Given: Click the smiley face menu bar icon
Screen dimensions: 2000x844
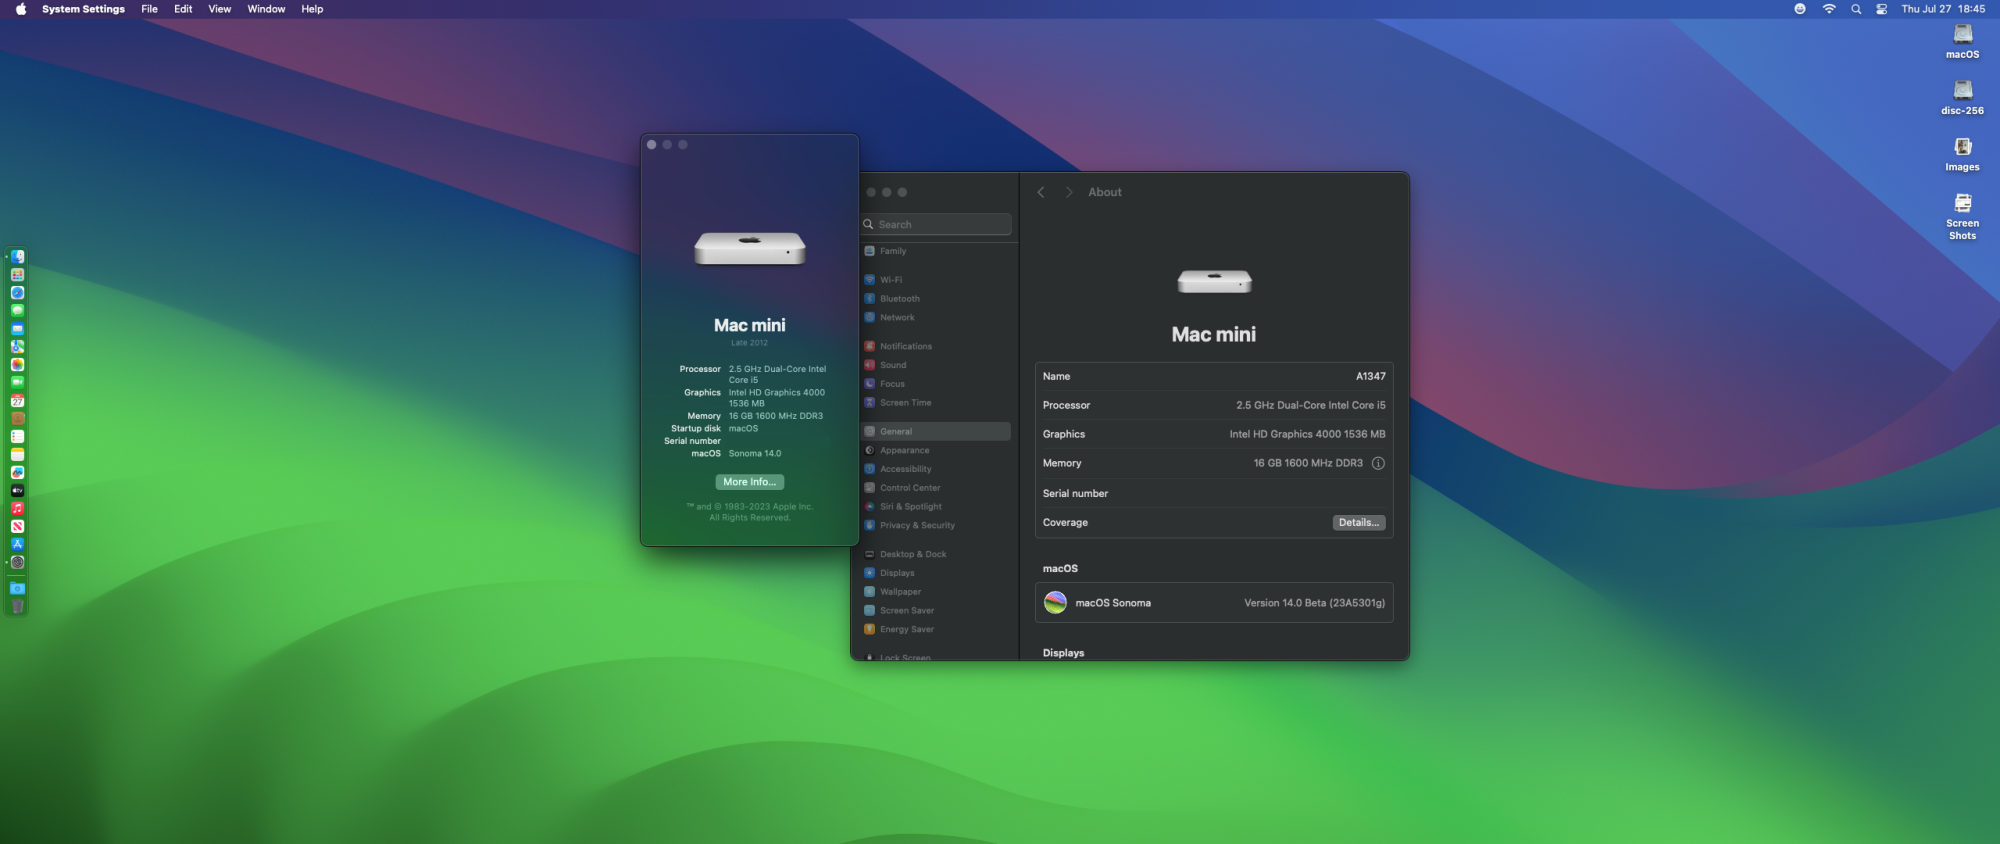Looking at the screenshot, I should click(1800, 9).
